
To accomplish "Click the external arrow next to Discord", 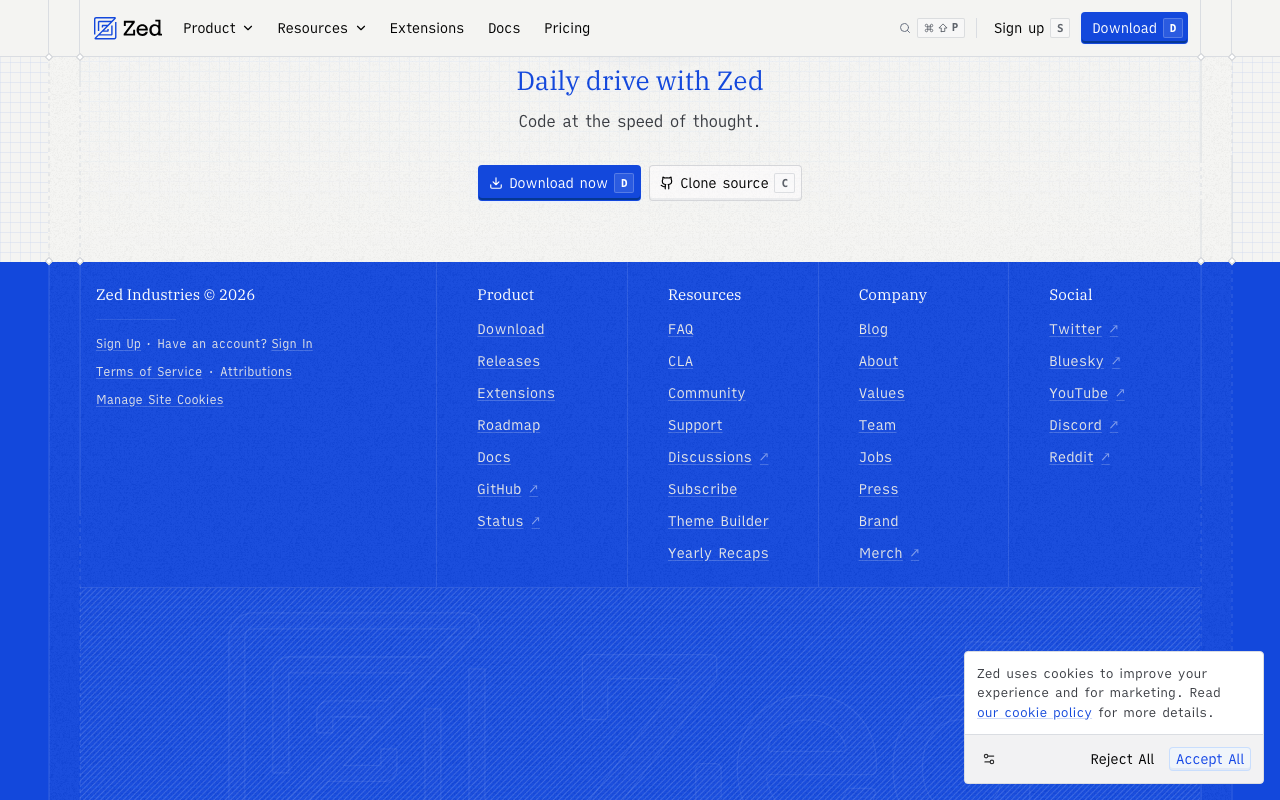I will point(1114,425).
